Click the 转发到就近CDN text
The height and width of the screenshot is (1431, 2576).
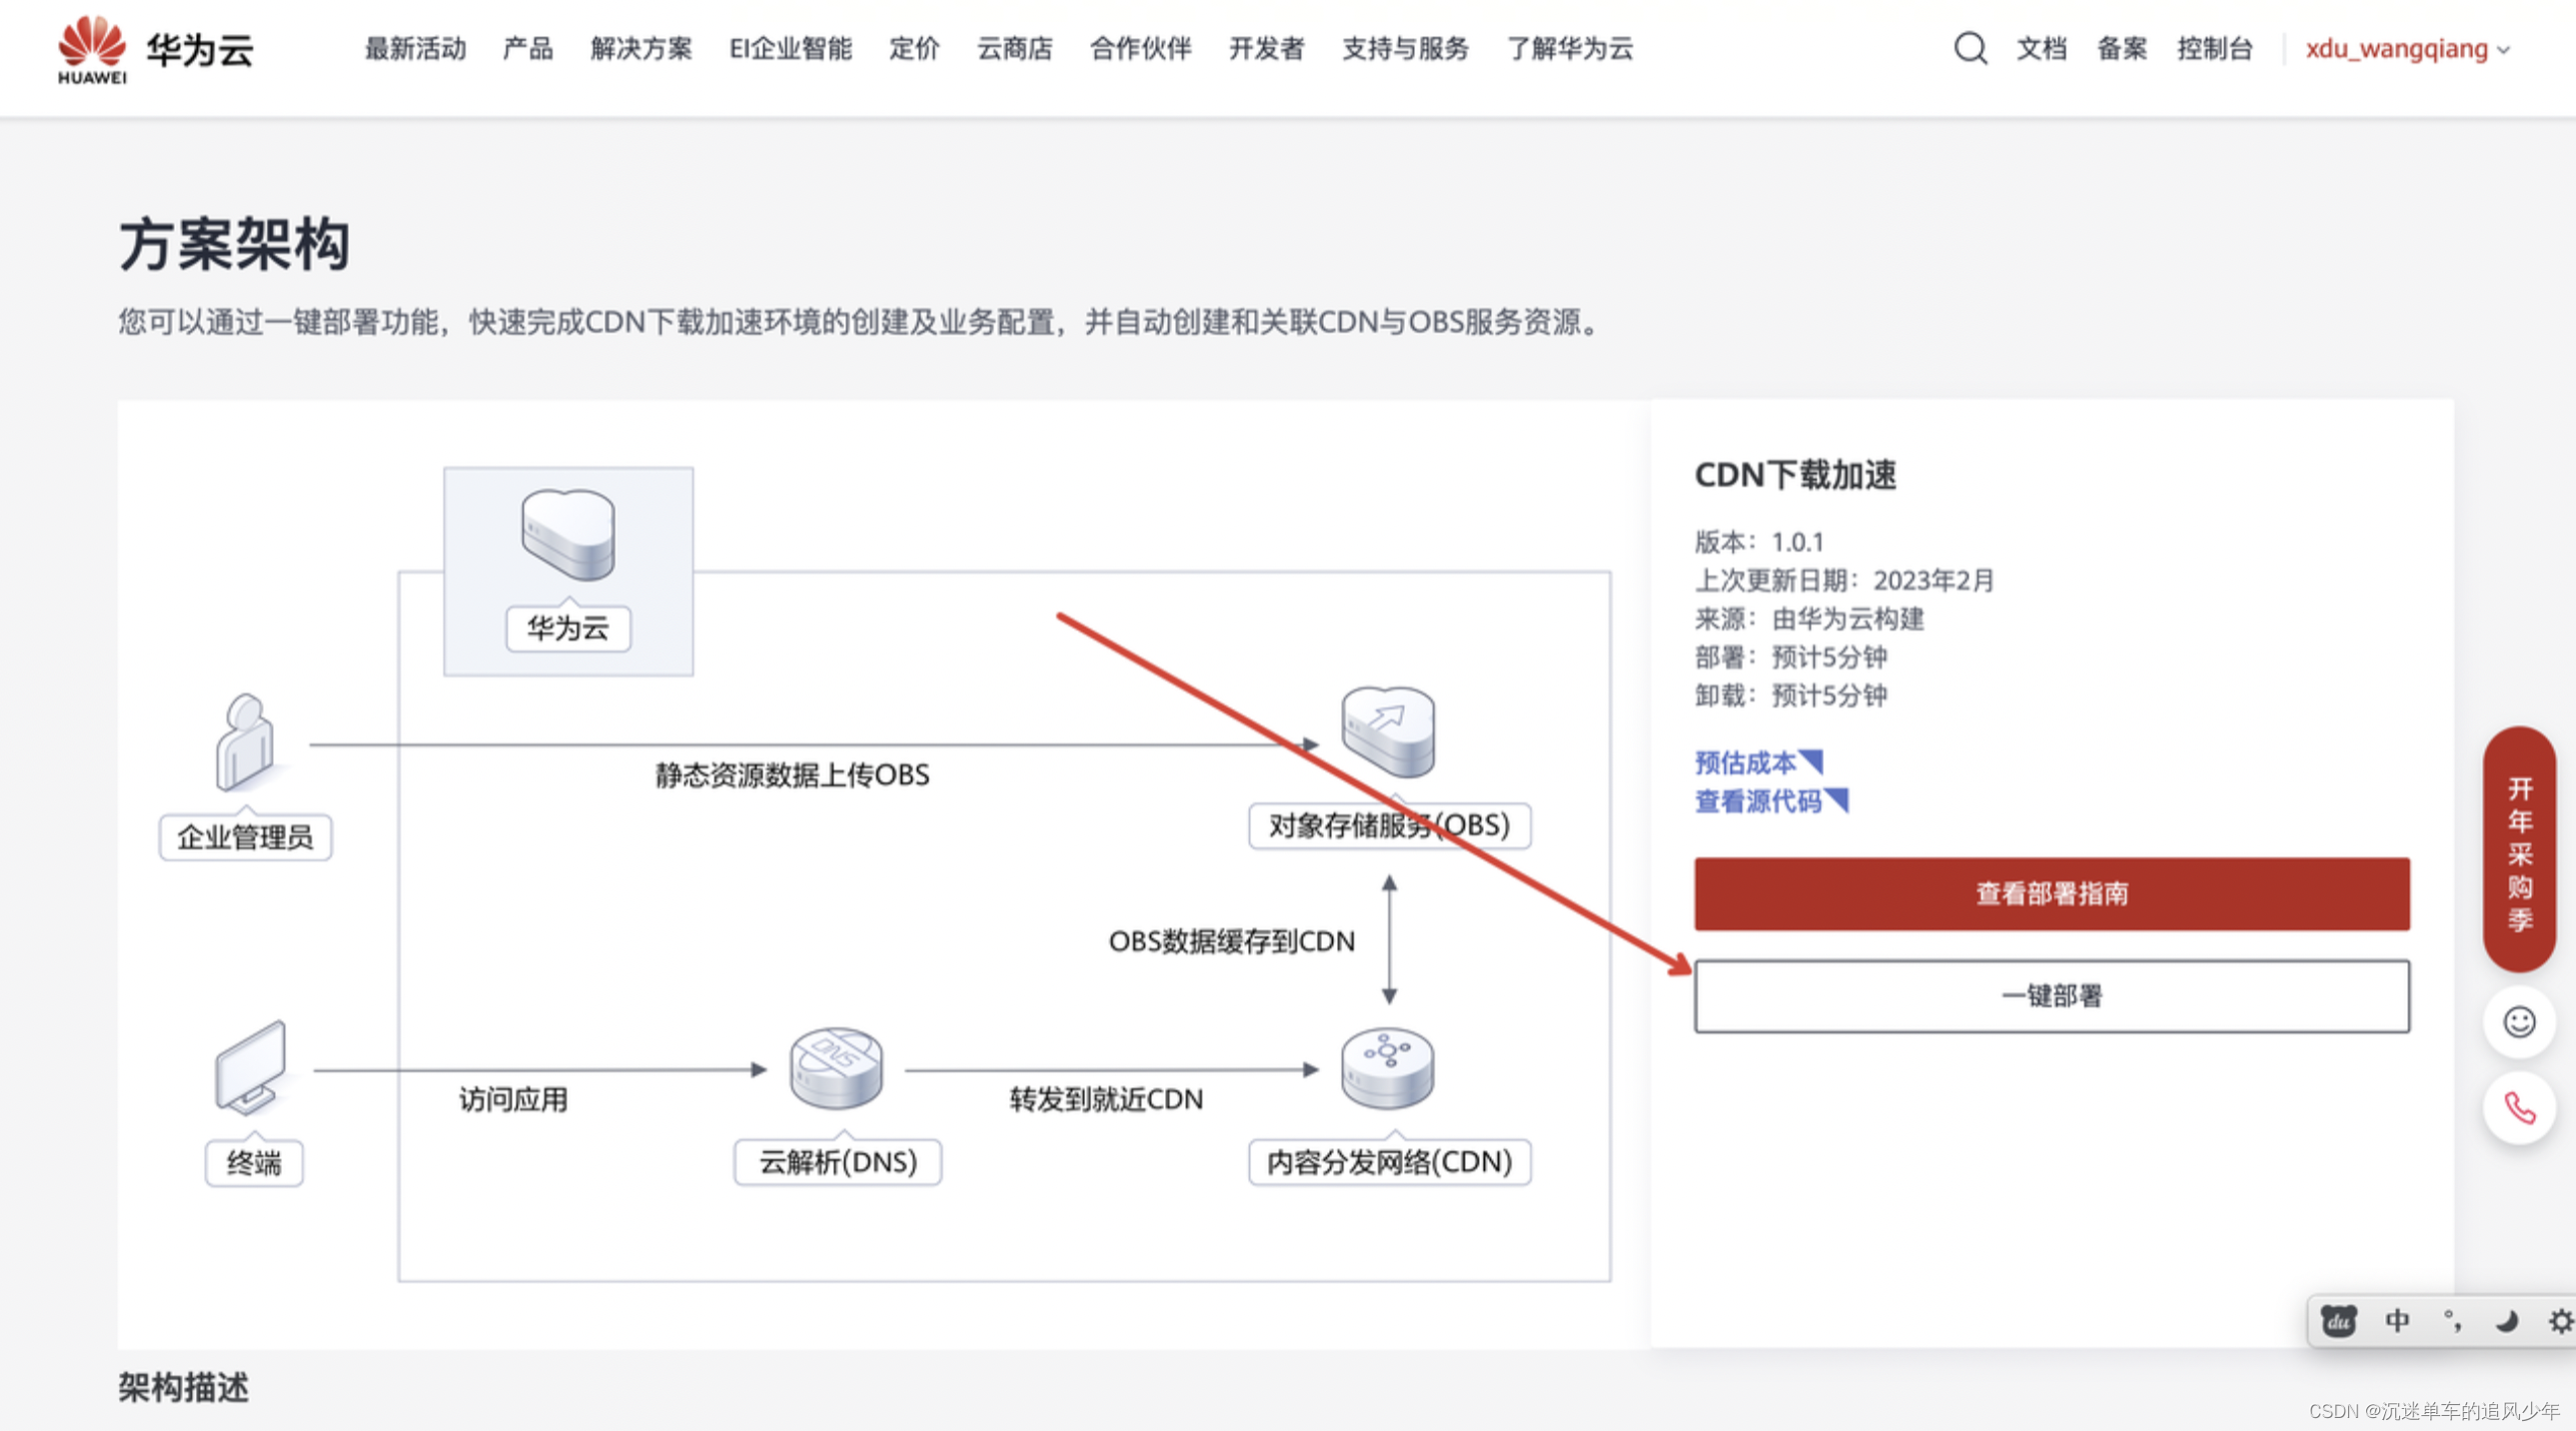(x=1106, y=1100)
